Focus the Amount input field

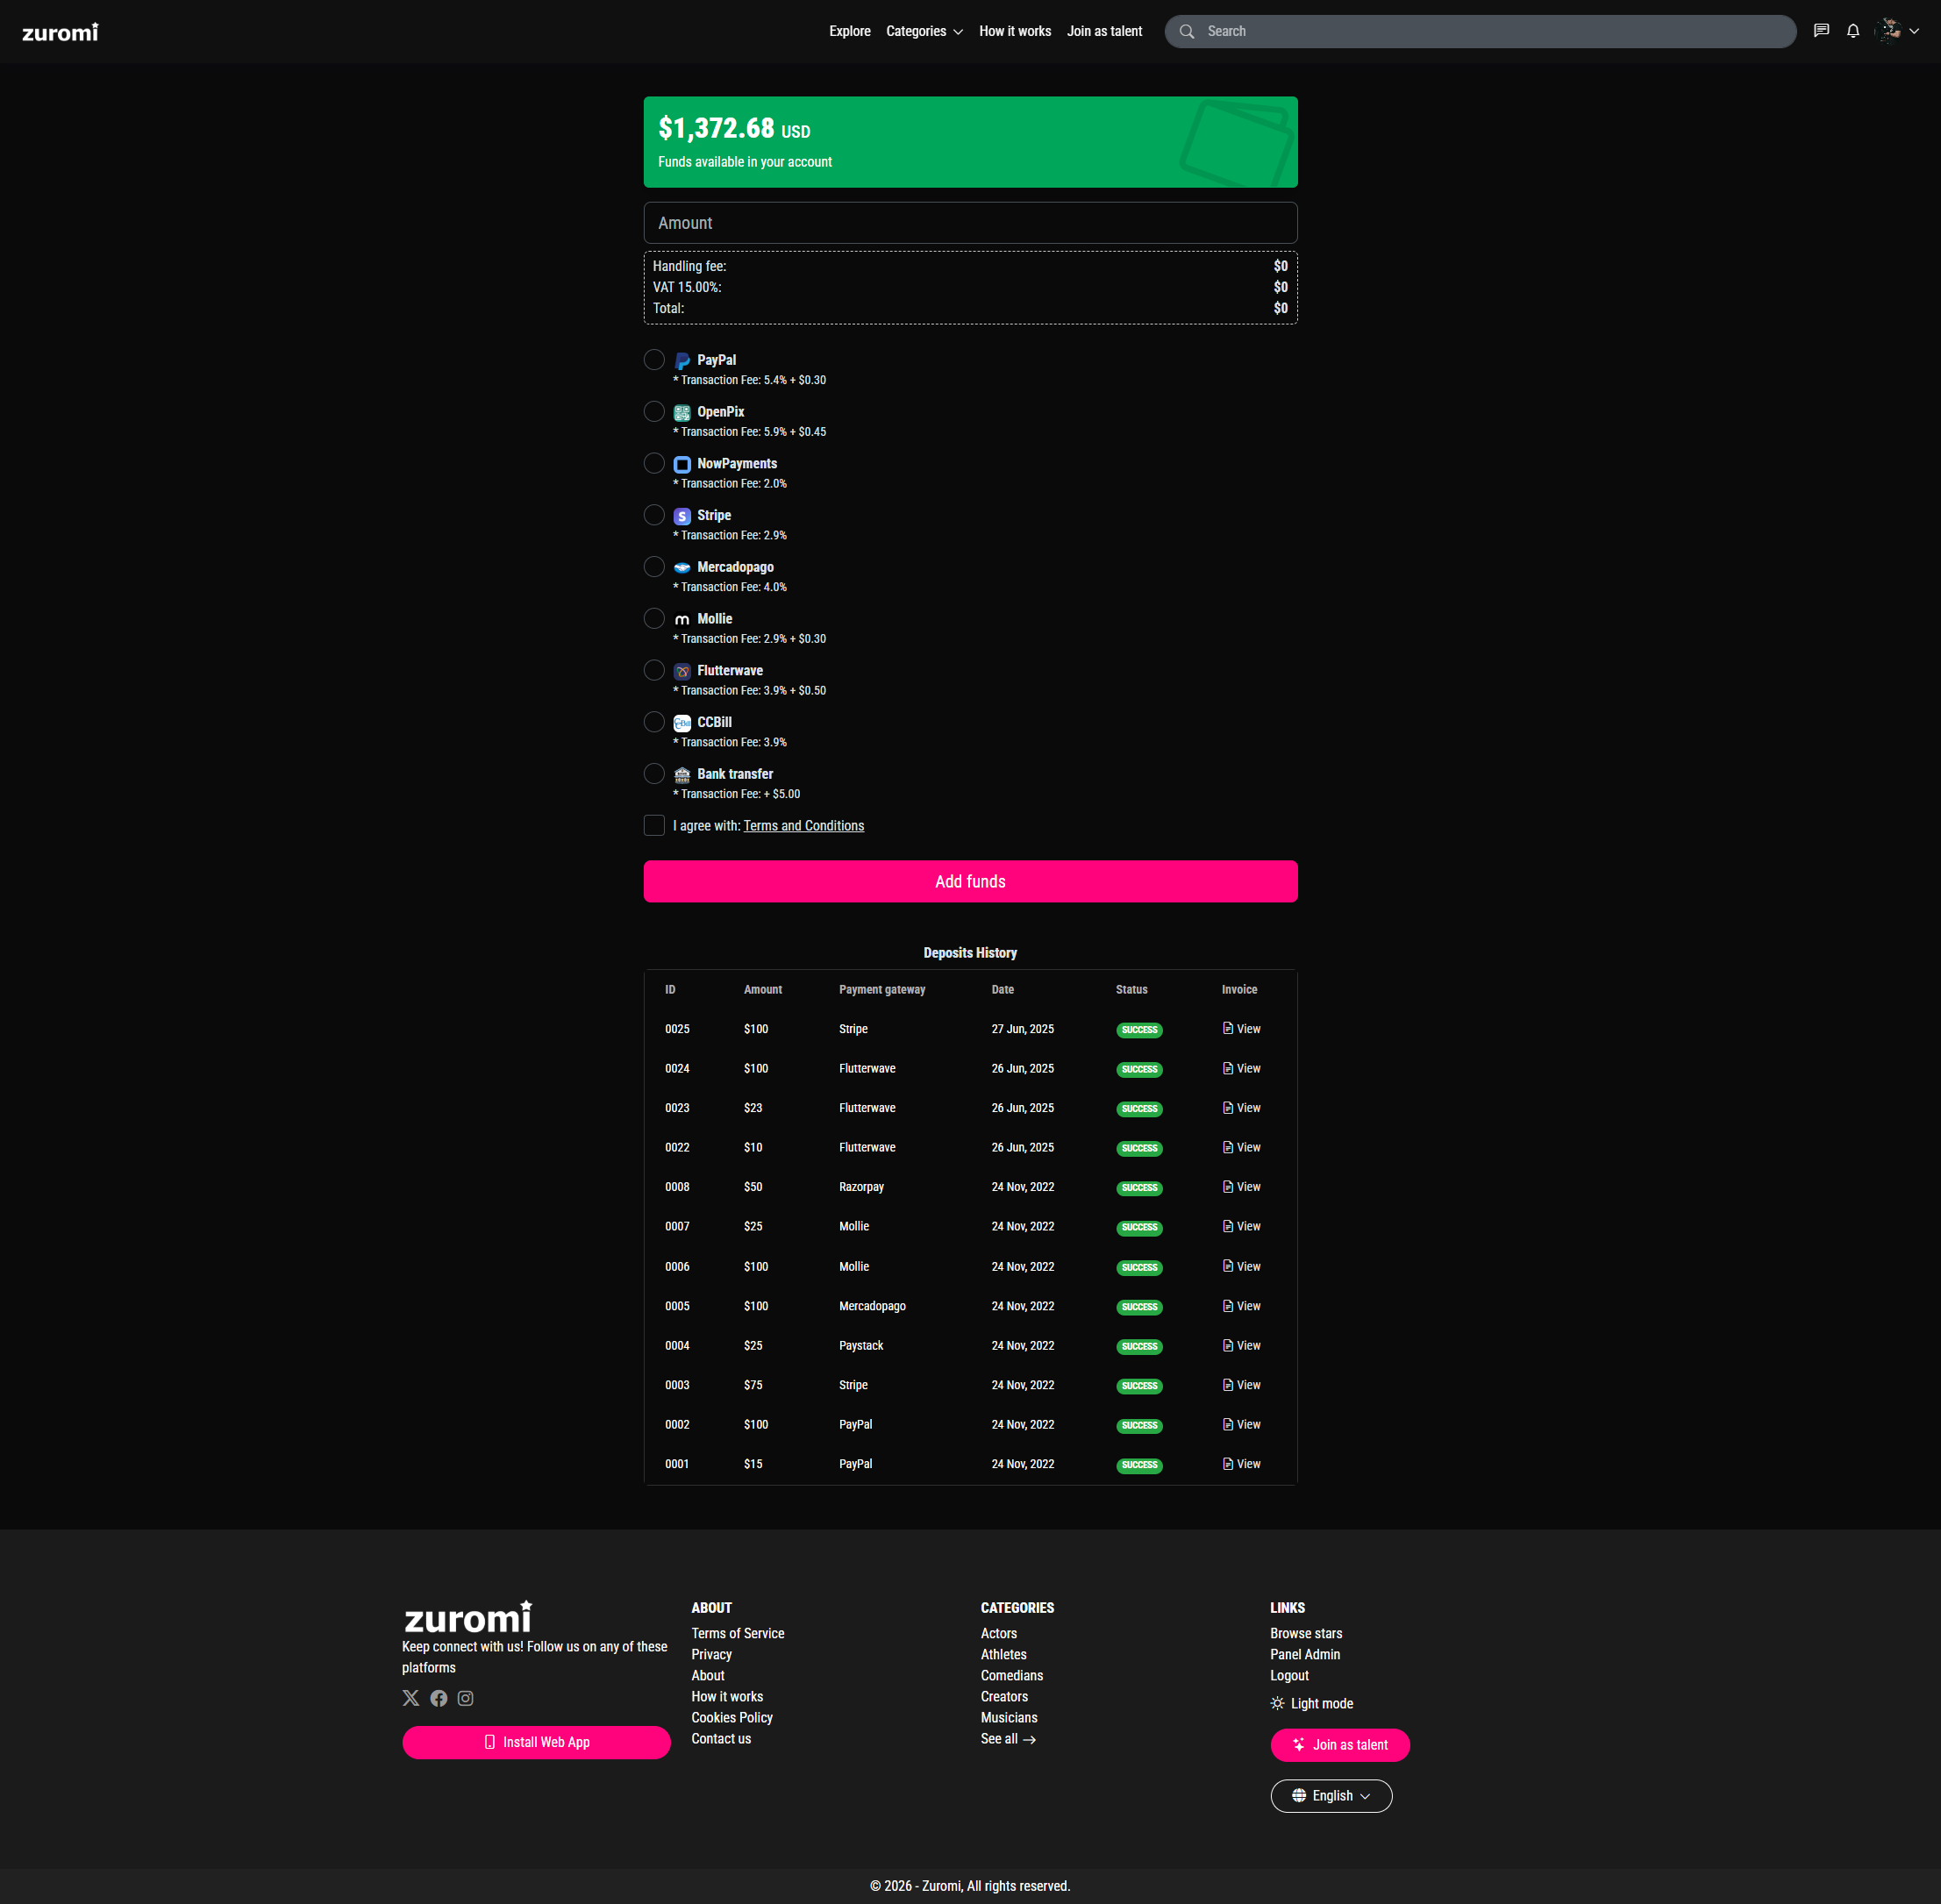(970, 223)
